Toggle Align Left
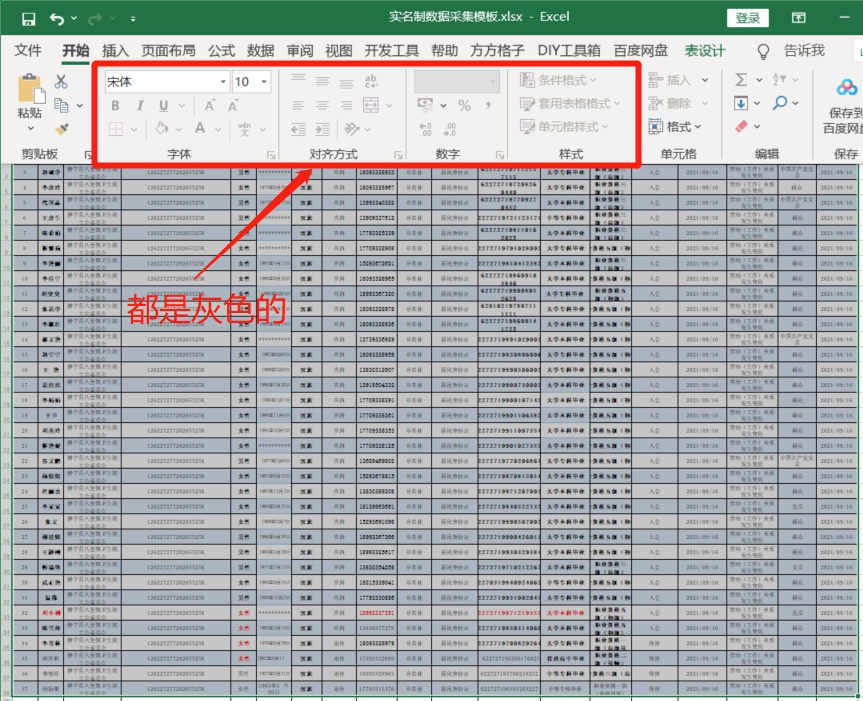This screenshot has width=863, height=701. click(298, 105)
